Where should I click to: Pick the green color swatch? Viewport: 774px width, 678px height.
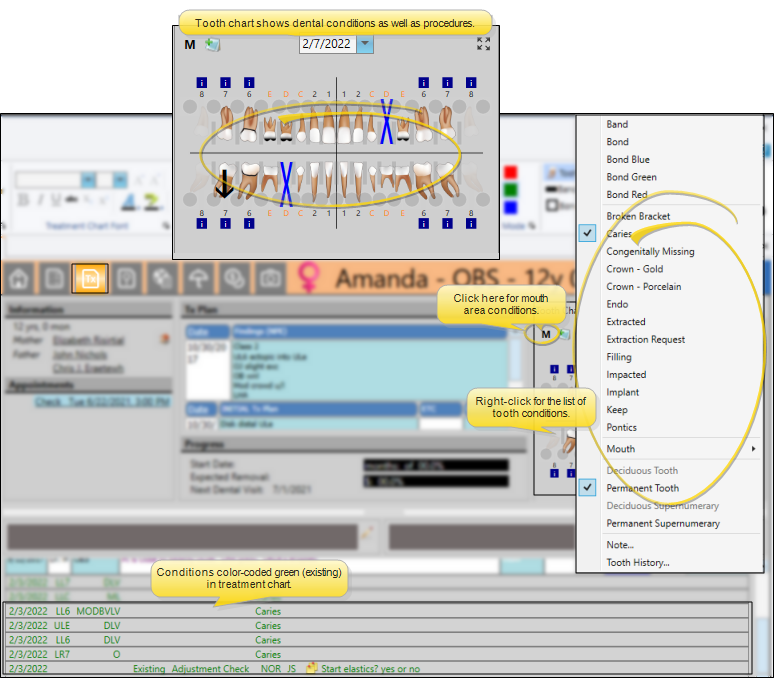(x=510, y=190)
